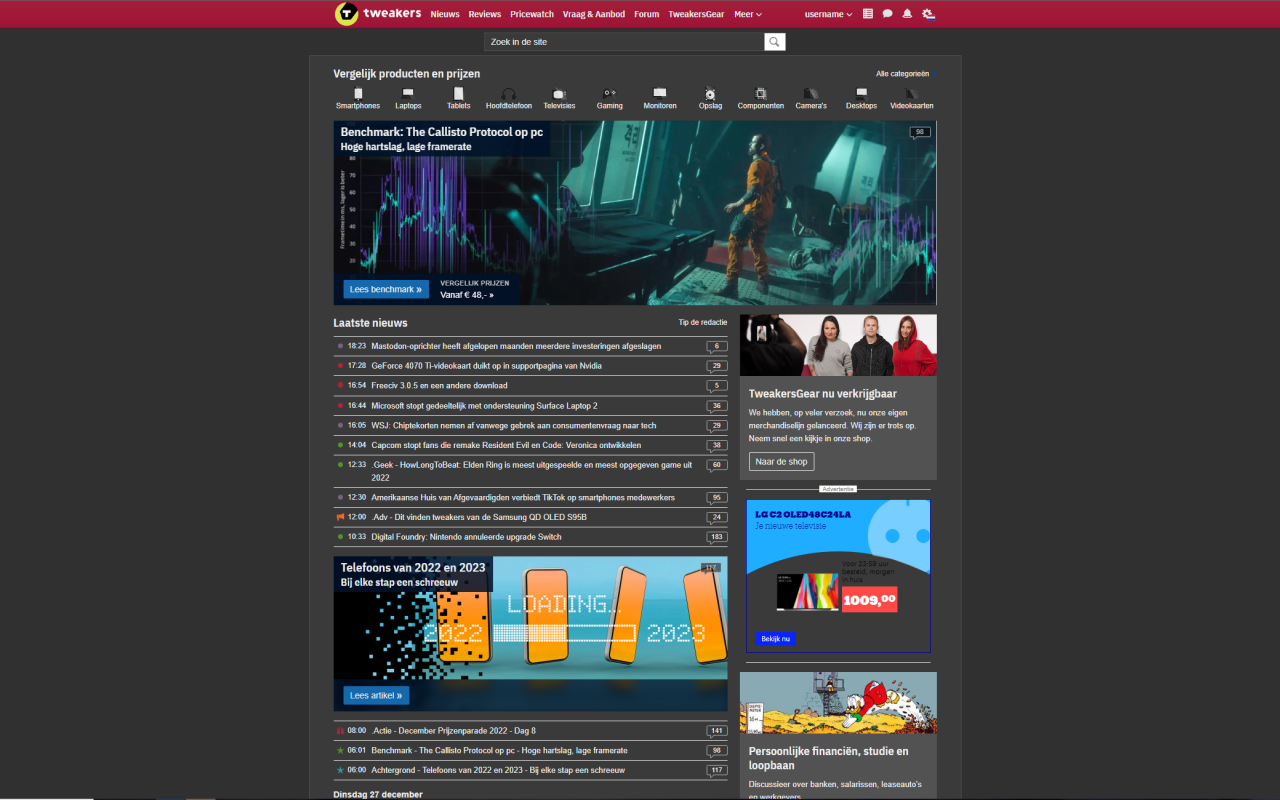Open Freeciv 3.0.5 download article
The image size is (1280, 800).
pos(439,386)
